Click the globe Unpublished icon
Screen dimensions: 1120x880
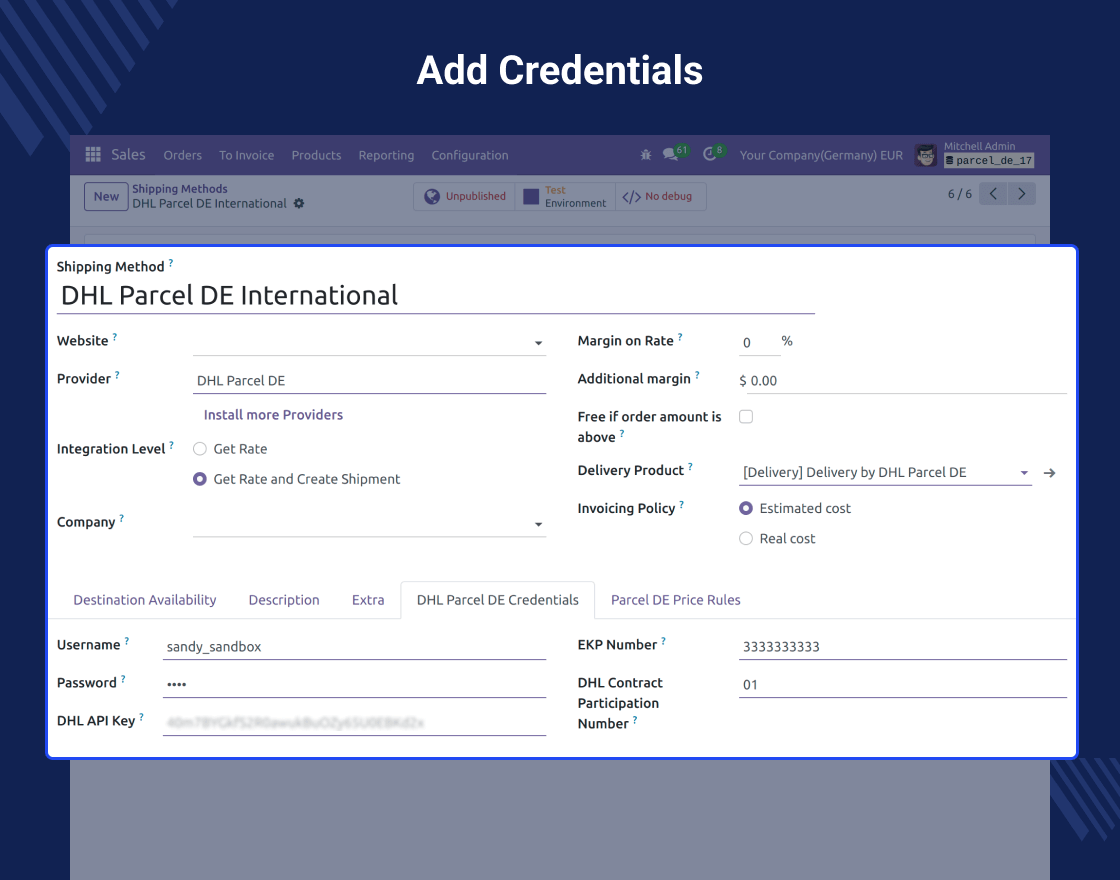[x=432, y=196]
